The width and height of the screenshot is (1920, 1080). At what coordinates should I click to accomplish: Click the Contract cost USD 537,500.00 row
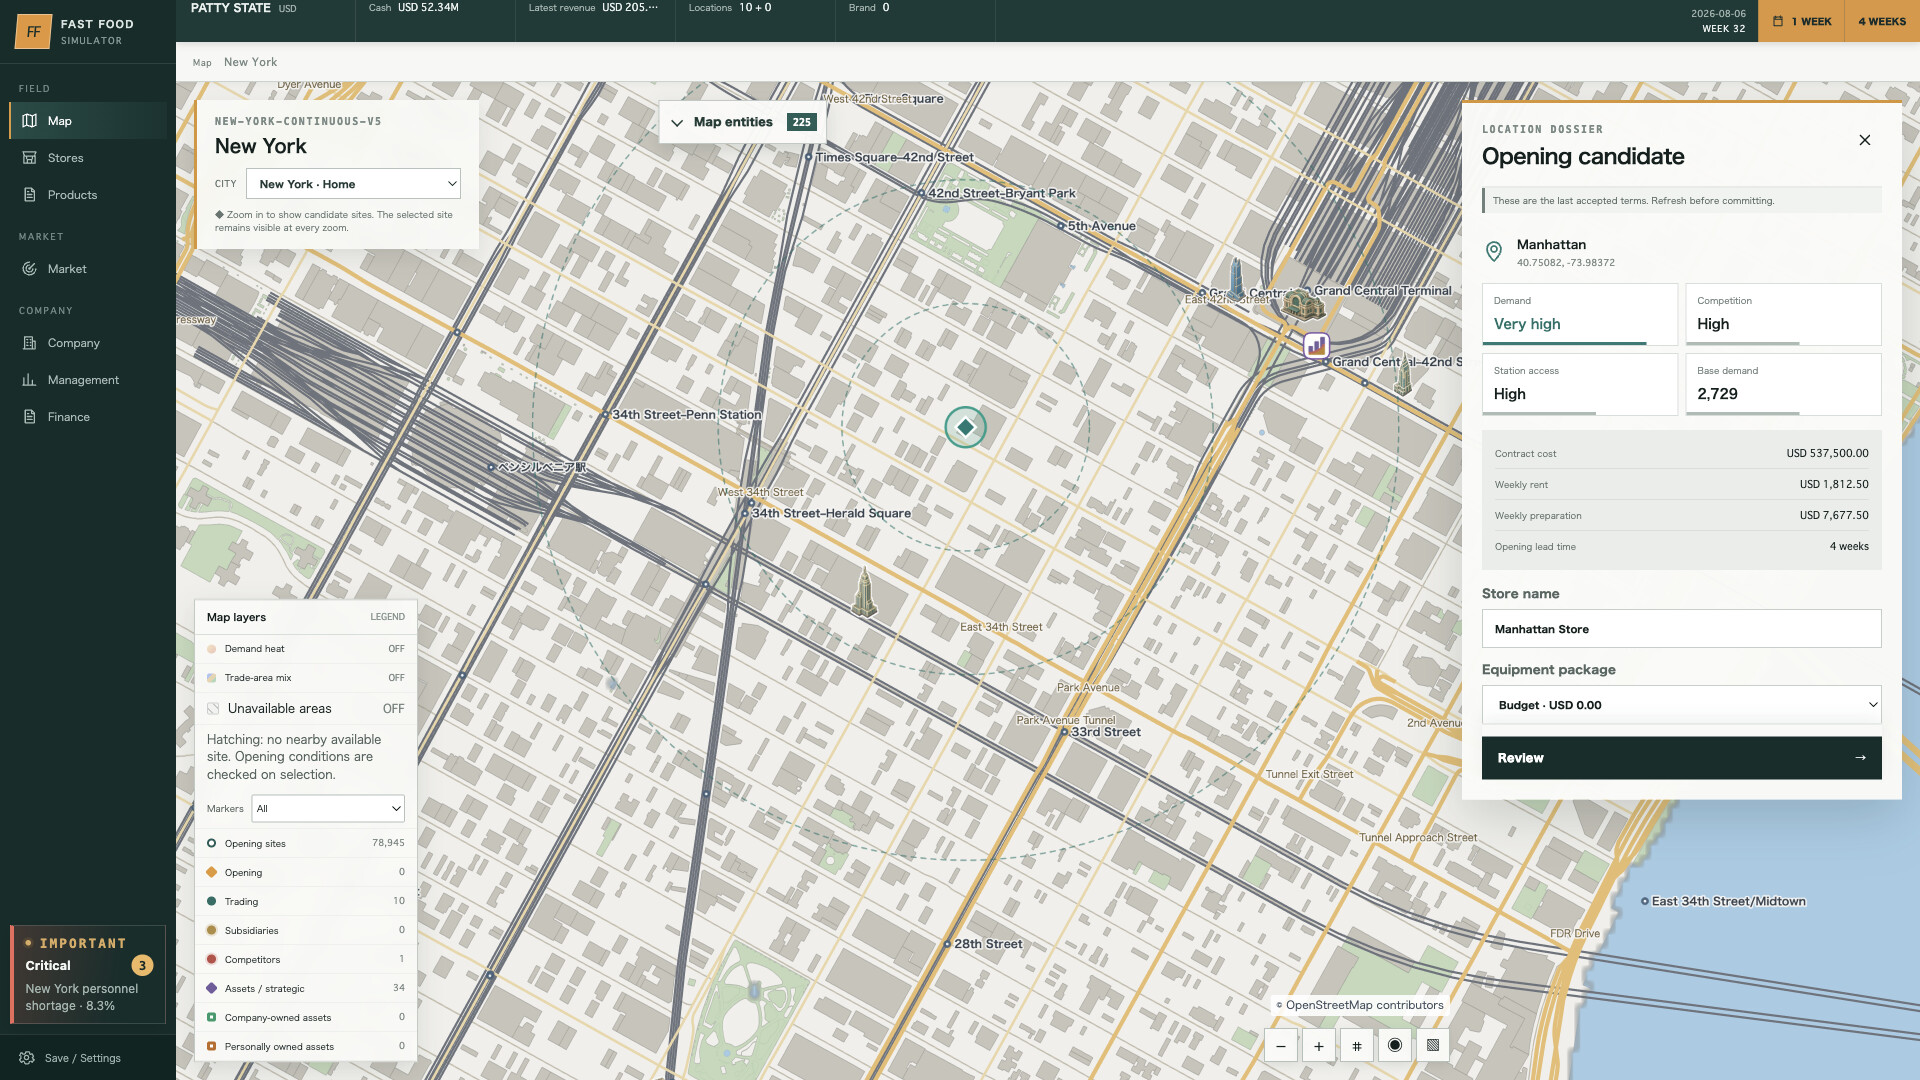point(1681,454)
